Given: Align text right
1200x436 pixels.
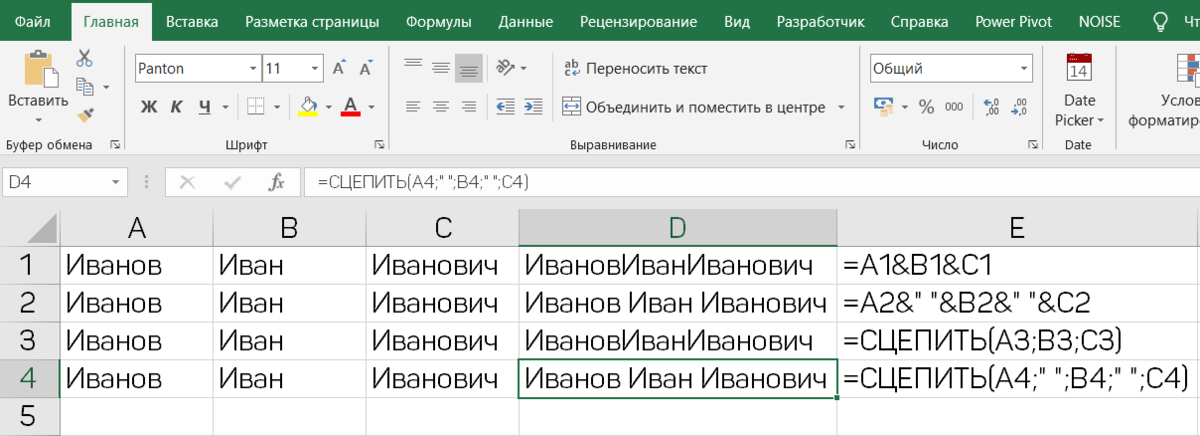Looking at the screenshot, I should point(469,106).
